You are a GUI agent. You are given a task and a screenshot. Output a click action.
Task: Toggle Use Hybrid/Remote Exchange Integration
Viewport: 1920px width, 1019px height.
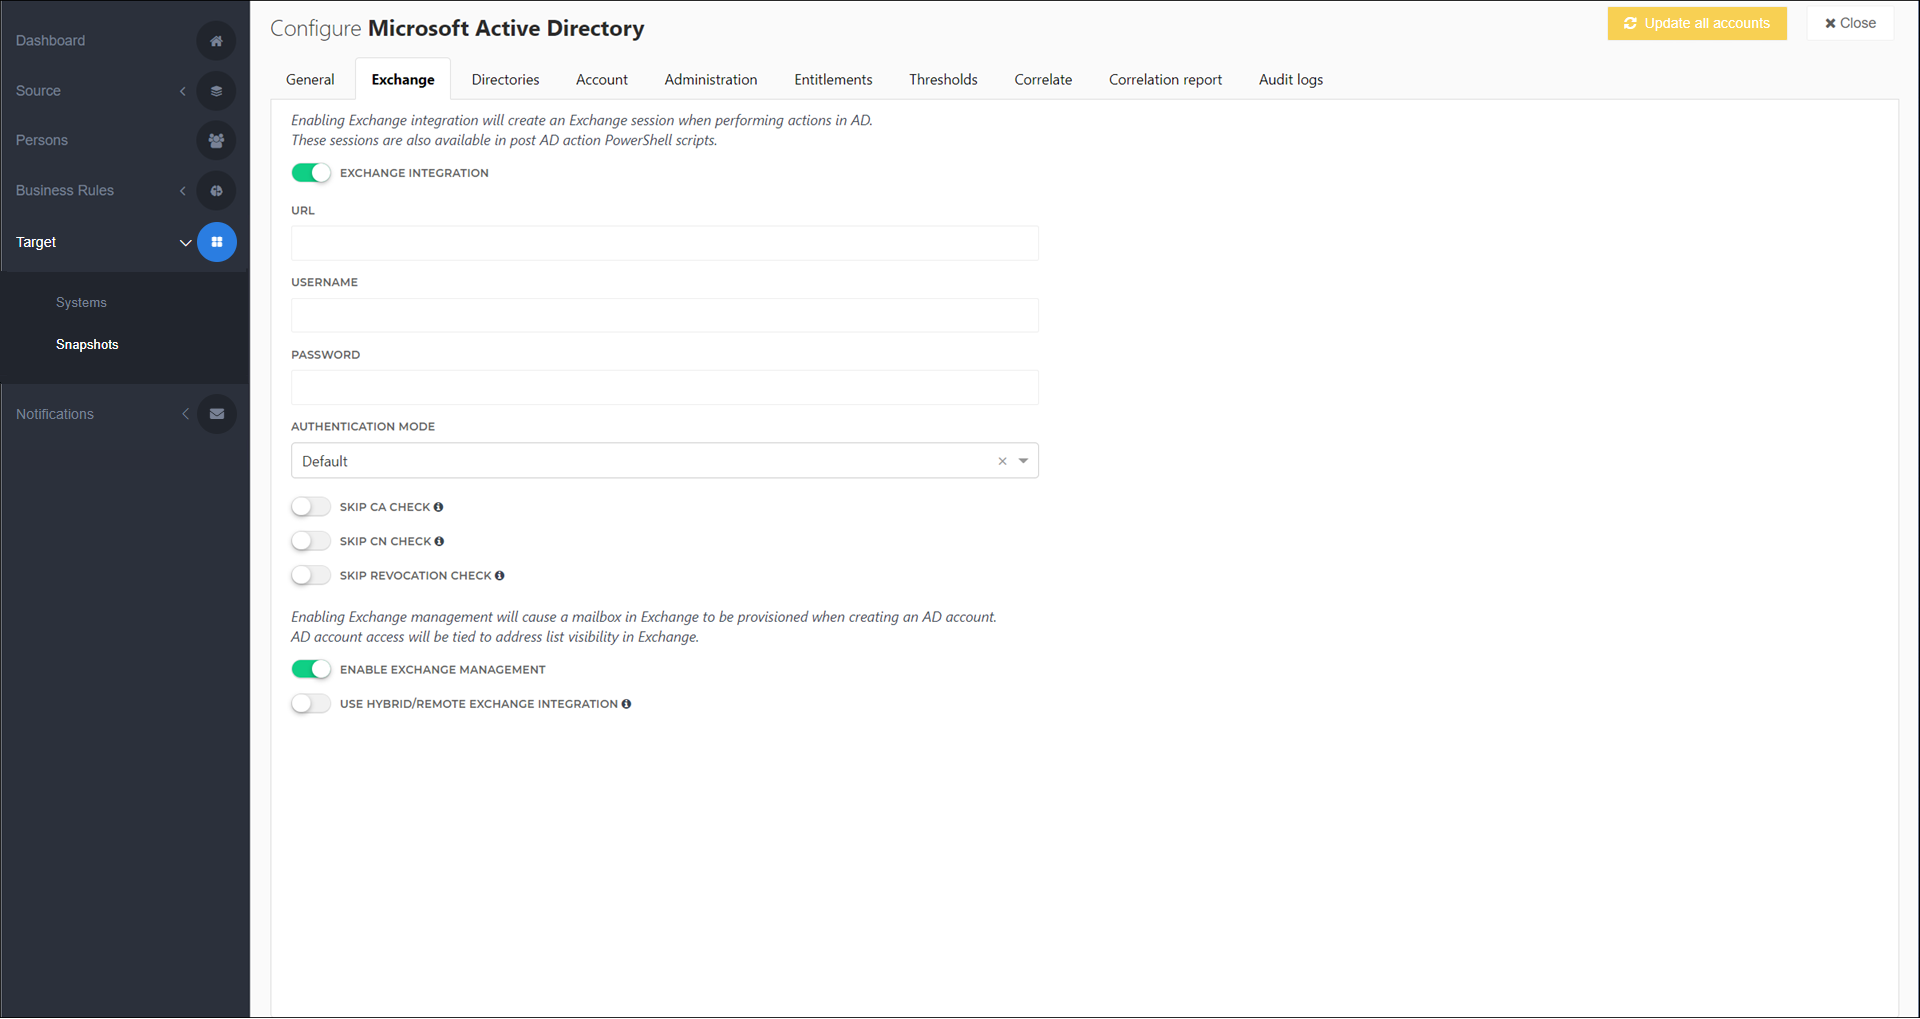[311, 704]
